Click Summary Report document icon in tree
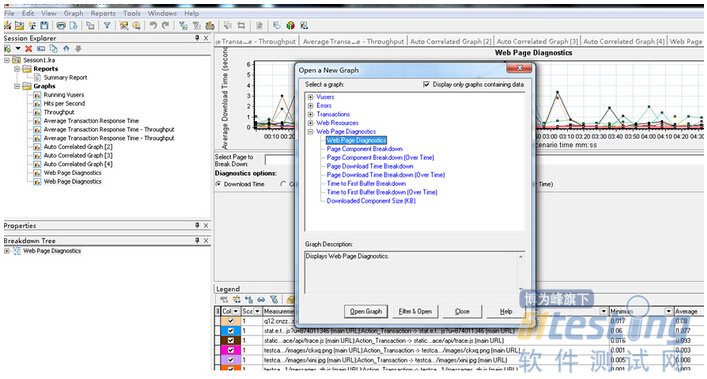707x379 pixels. click(37, 78)
